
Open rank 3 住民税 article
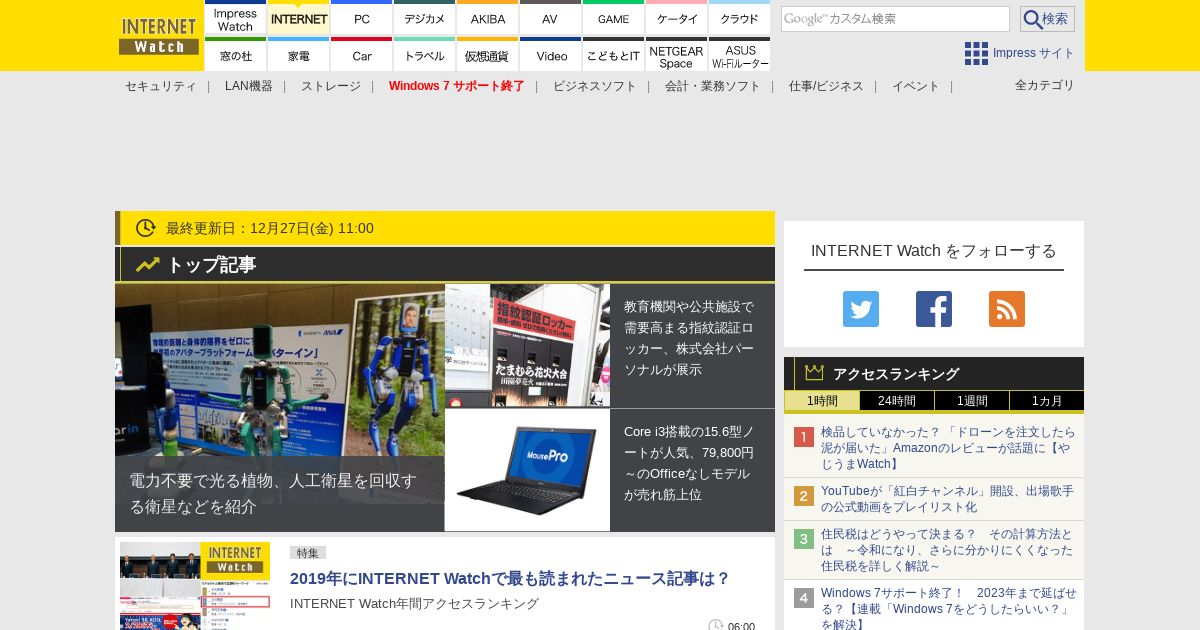click(x=947, y=550)
